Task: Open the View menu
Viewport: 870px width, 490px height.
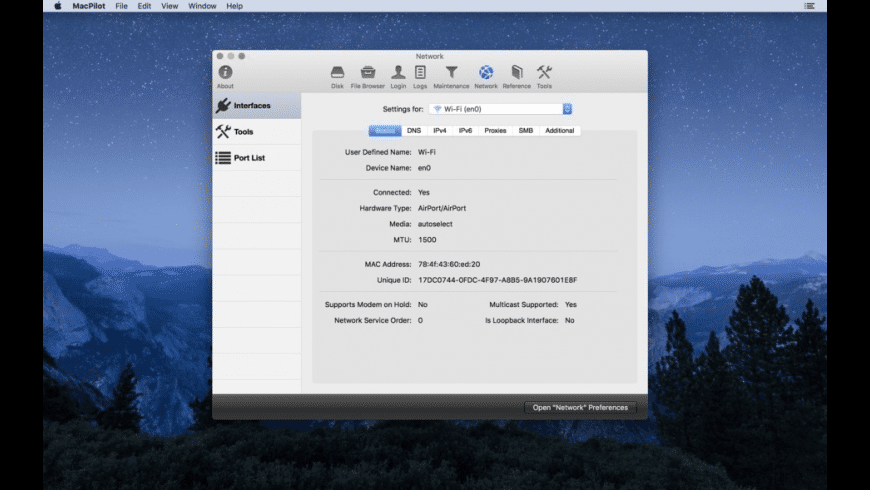Action: pos(169,6)
